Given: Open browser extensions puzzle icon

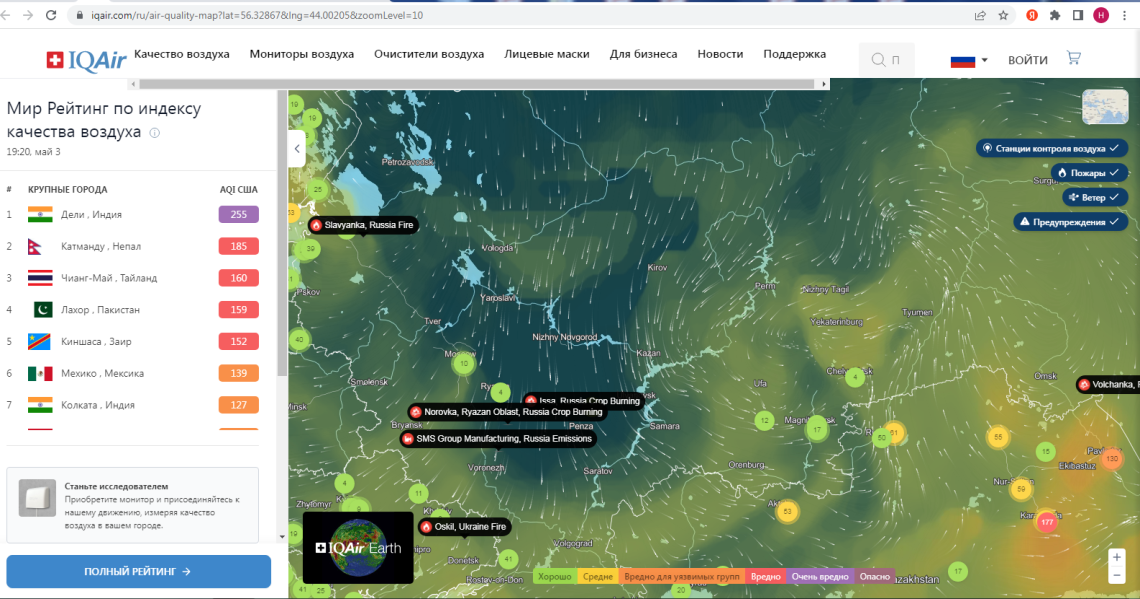Looking at the screenshot, I should click(x=1055, y=15).
